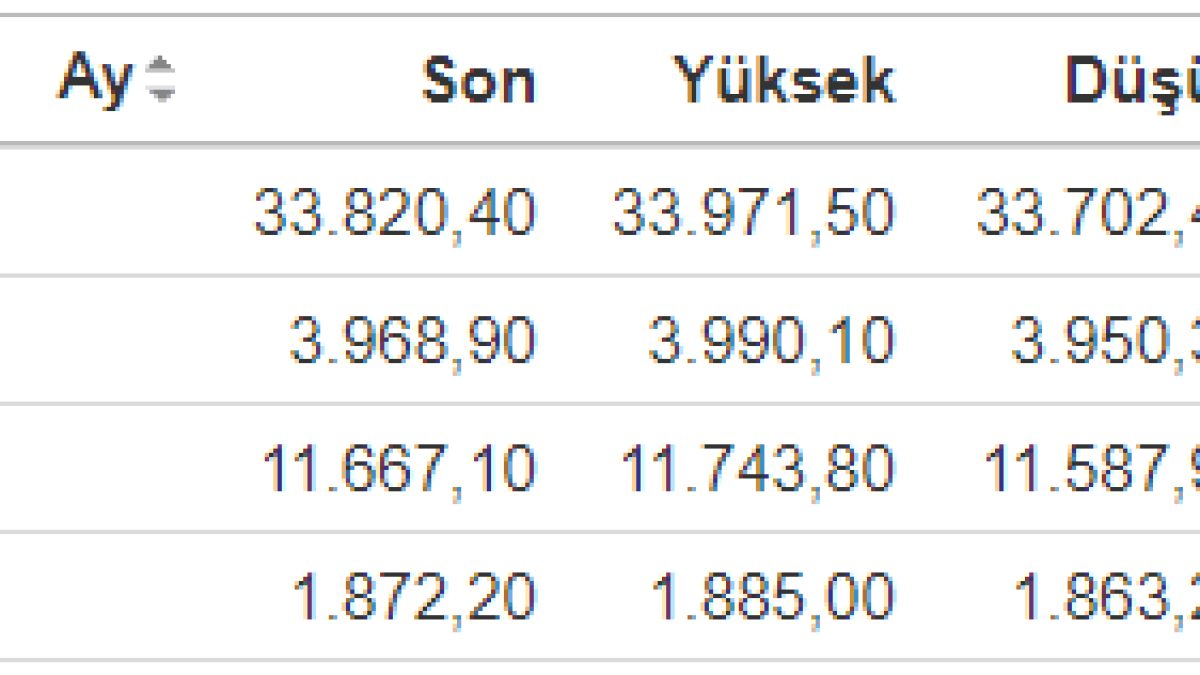Image resolution: width=1200 pixels, height=675 pixels.
Task: Select the cell starting with 33.702
Action: (x=1088, y=212)
